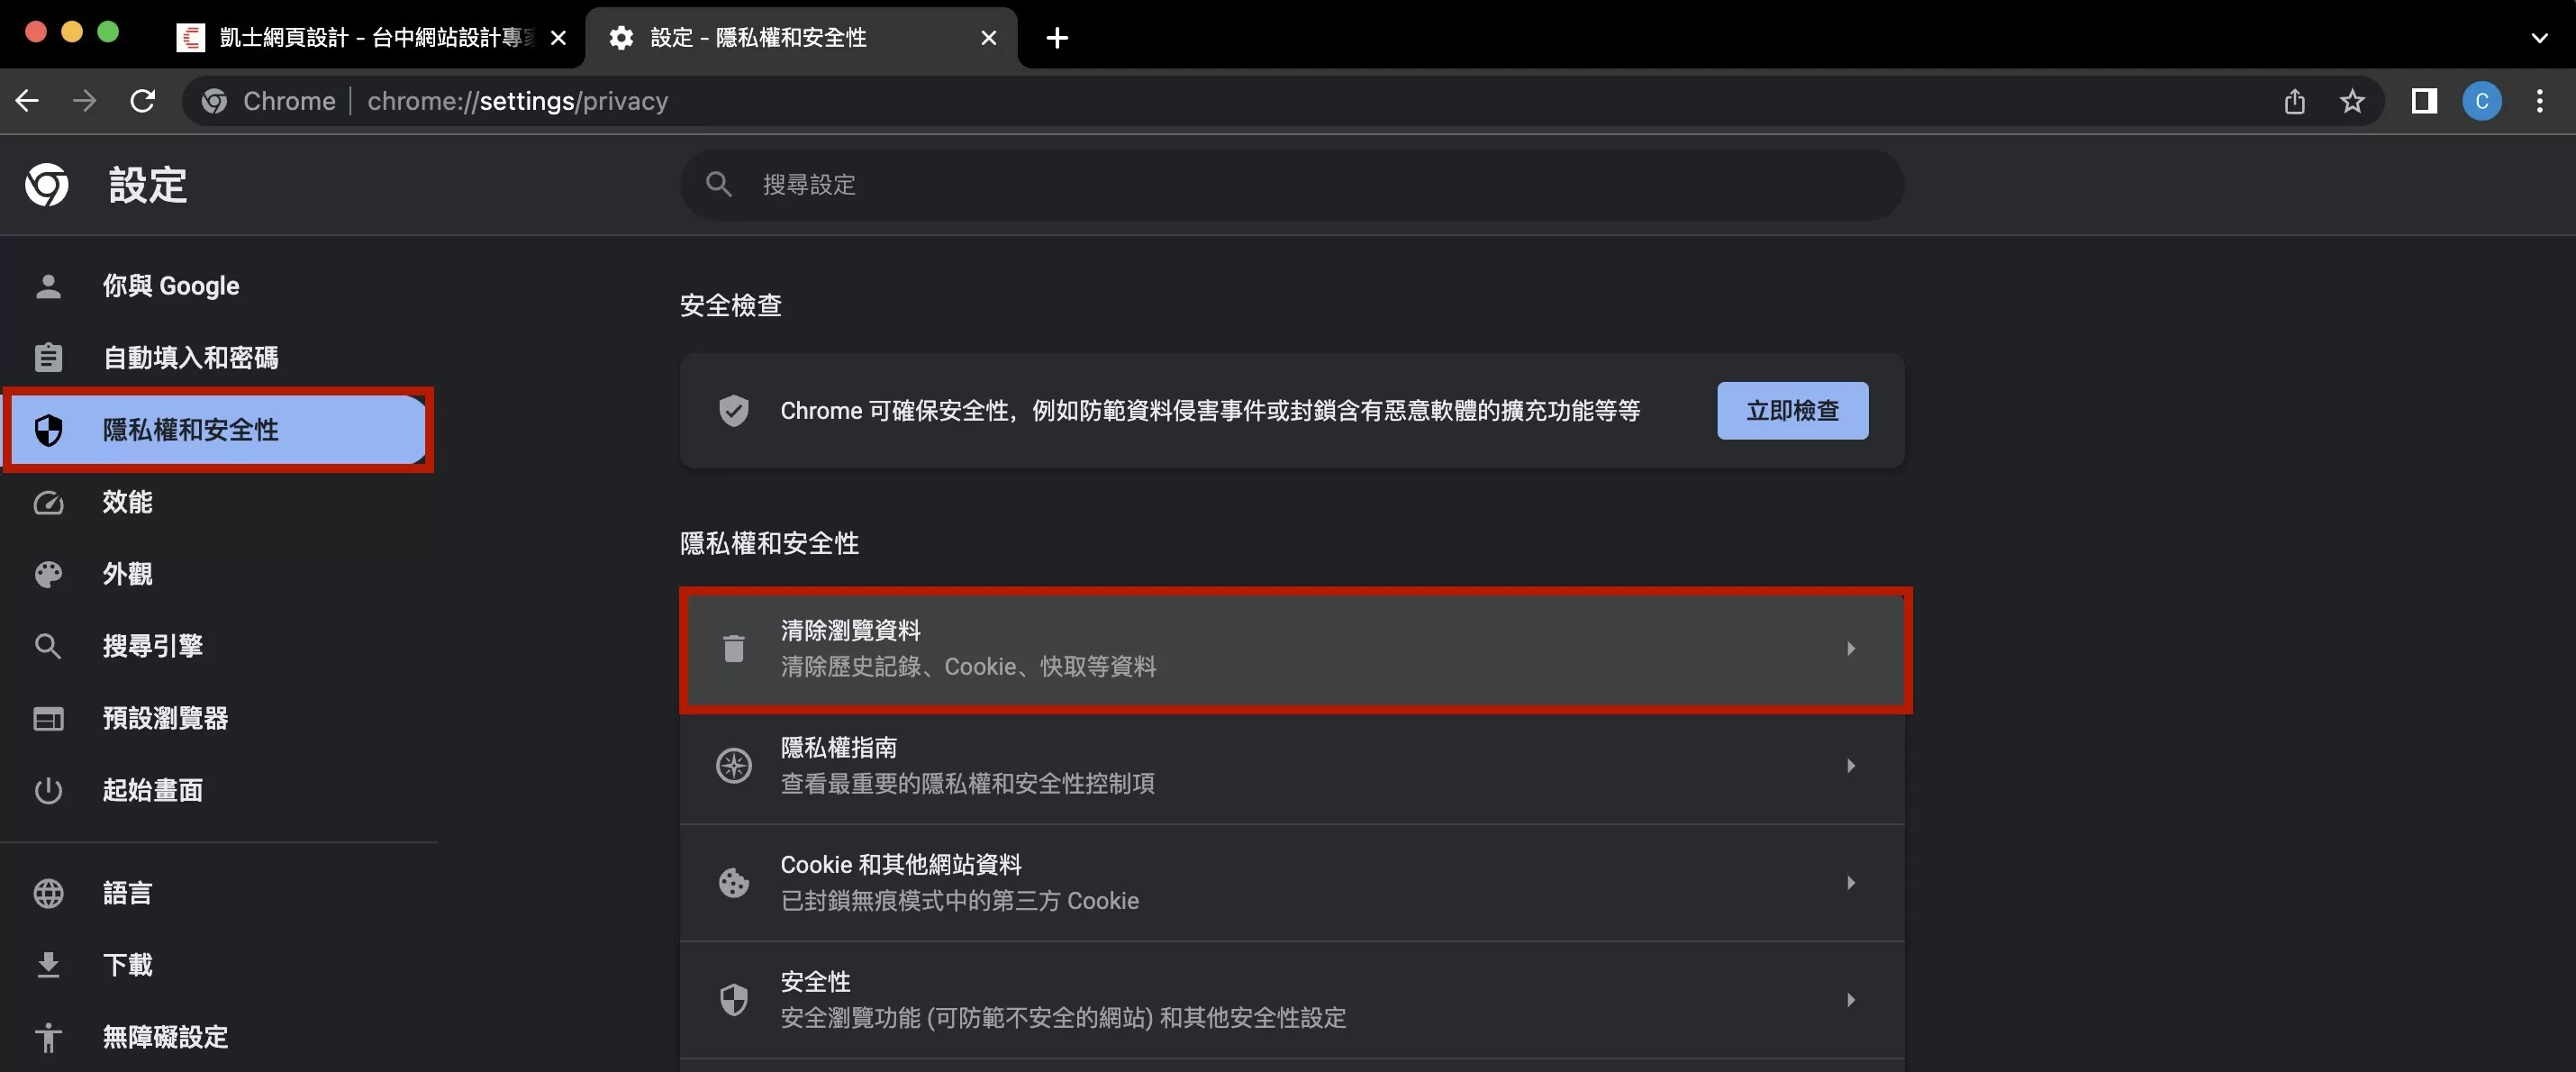Open Cookie 和其他網站資料 via arrow
This screenshot has width=2576, height=1072.
tap(1851, 883)
